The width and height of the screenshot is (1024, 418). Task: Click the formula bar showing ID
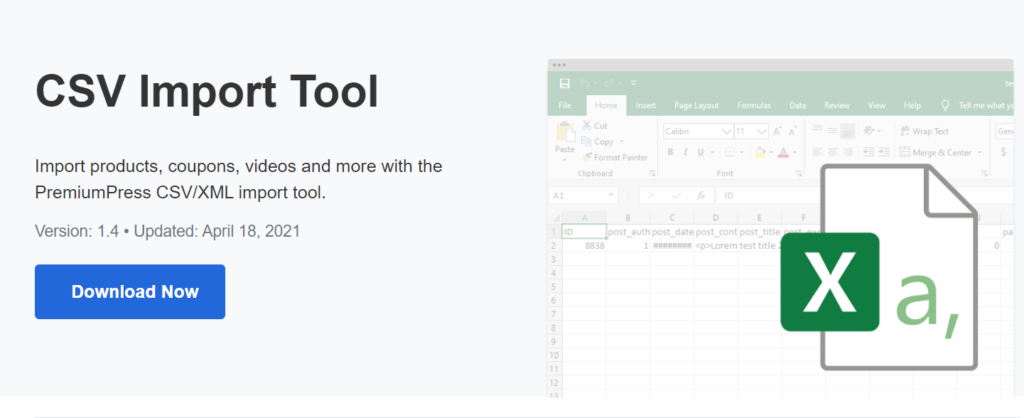[770, 195]
